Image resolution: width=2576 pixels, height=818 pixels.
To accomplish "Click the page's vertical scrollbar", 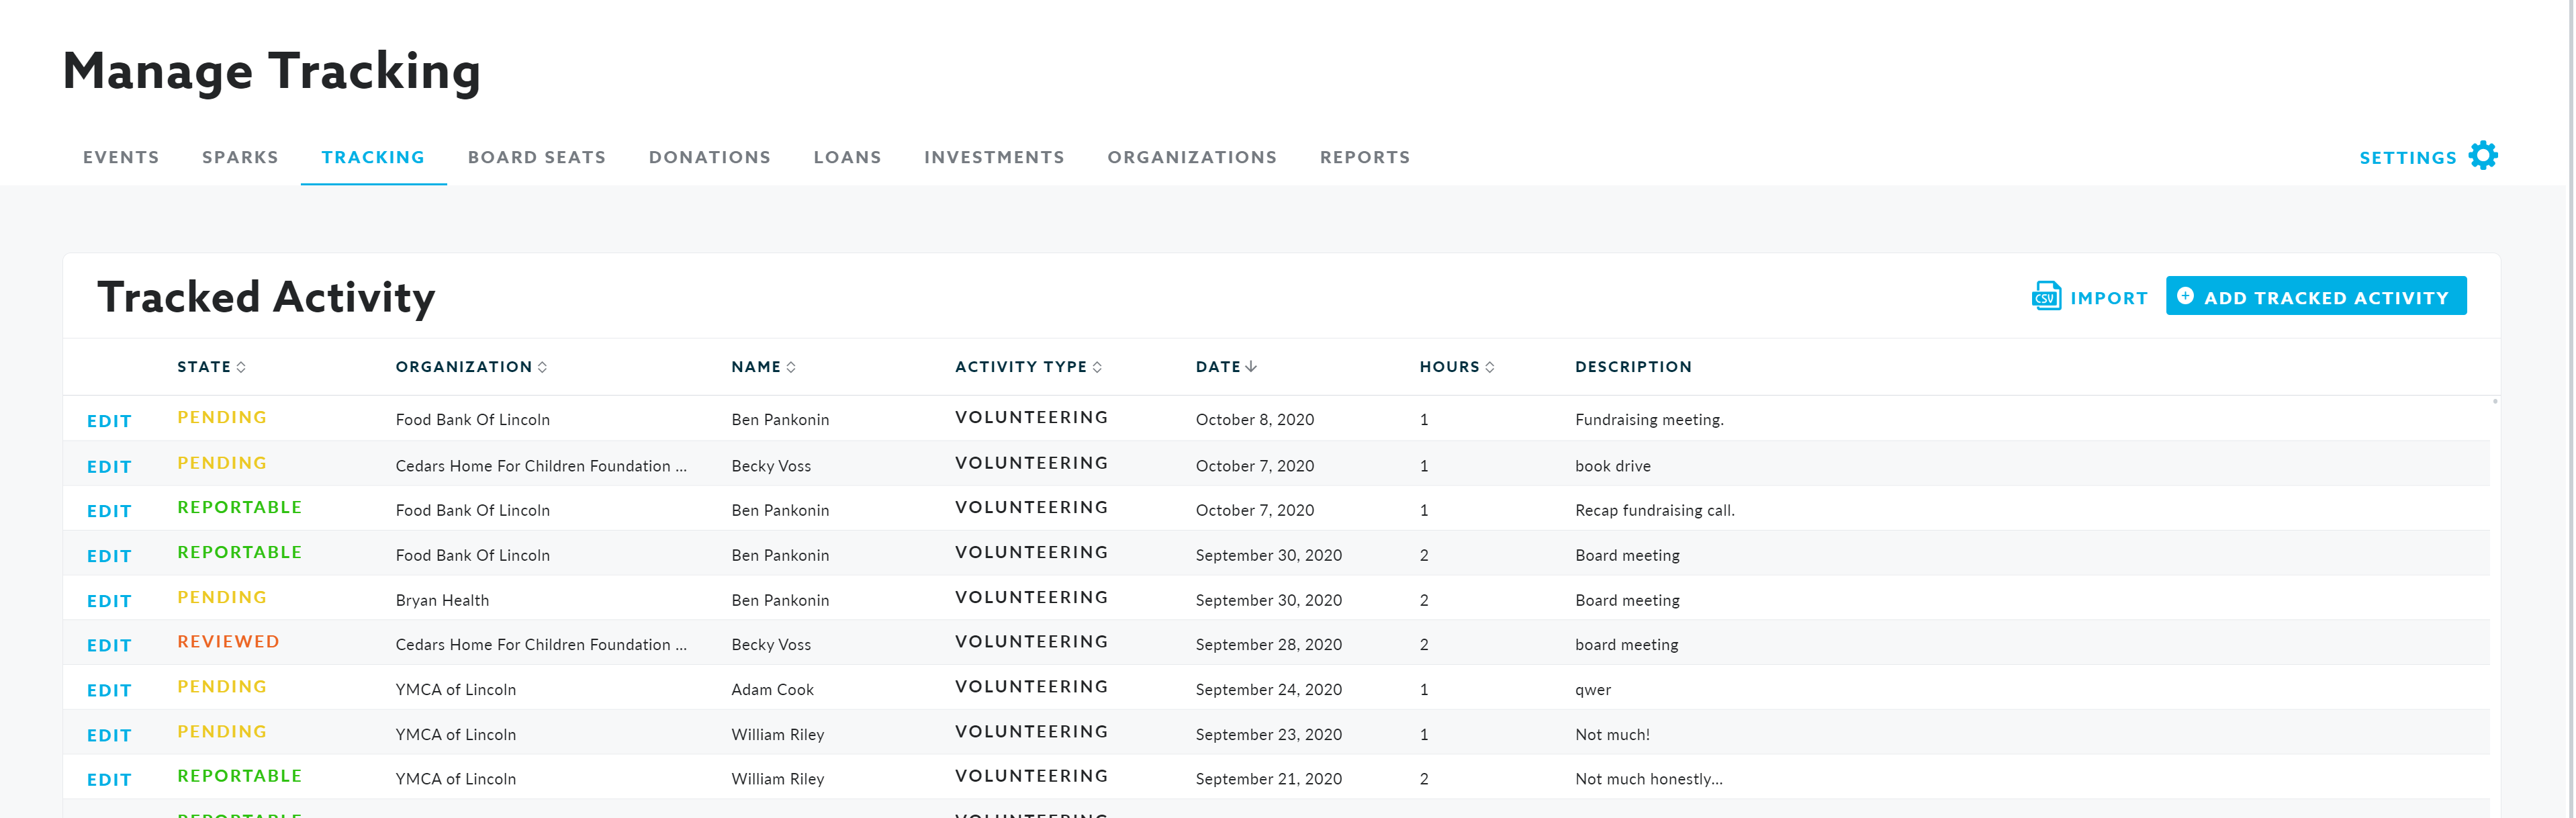I will pos(2571,400).
